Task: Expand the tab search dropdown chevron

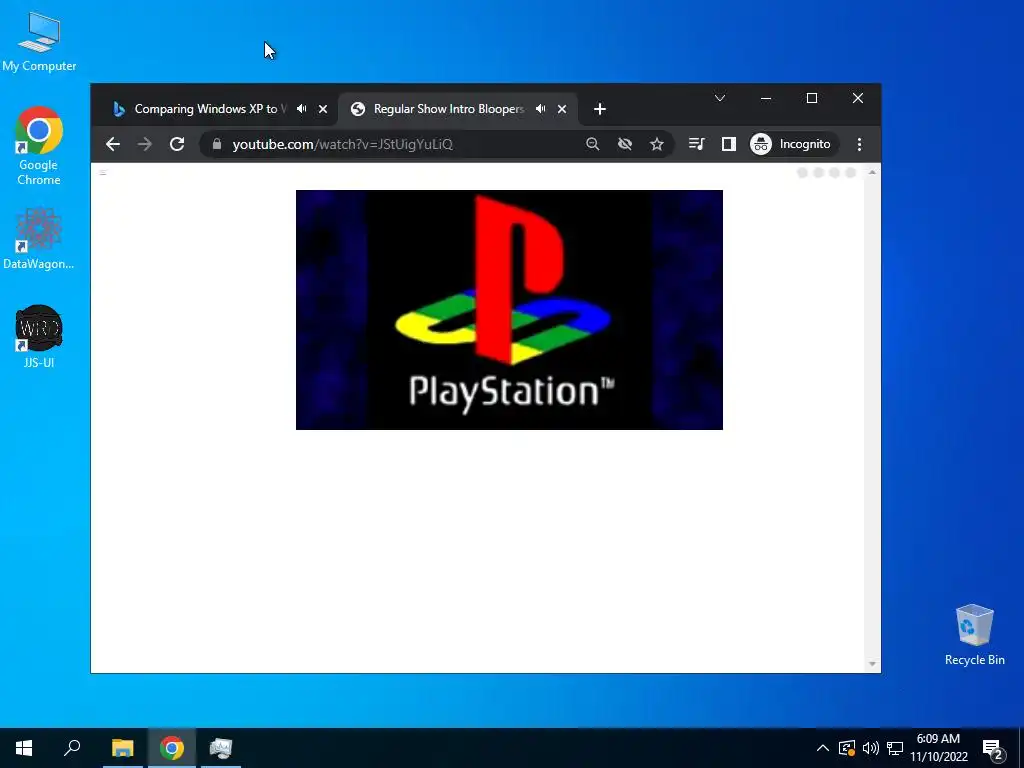Action: (720, 98)
